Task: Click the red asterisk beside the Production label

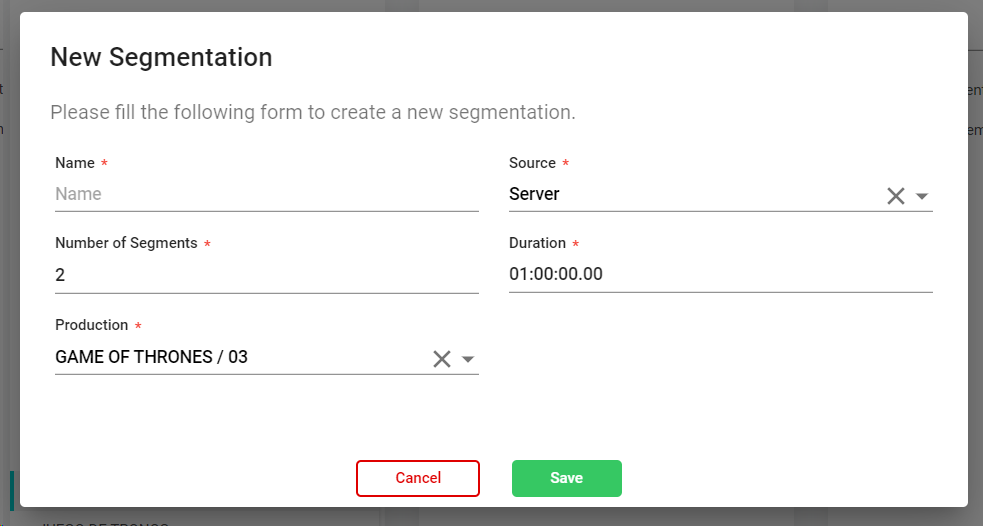Action: [x=138, y=326]
